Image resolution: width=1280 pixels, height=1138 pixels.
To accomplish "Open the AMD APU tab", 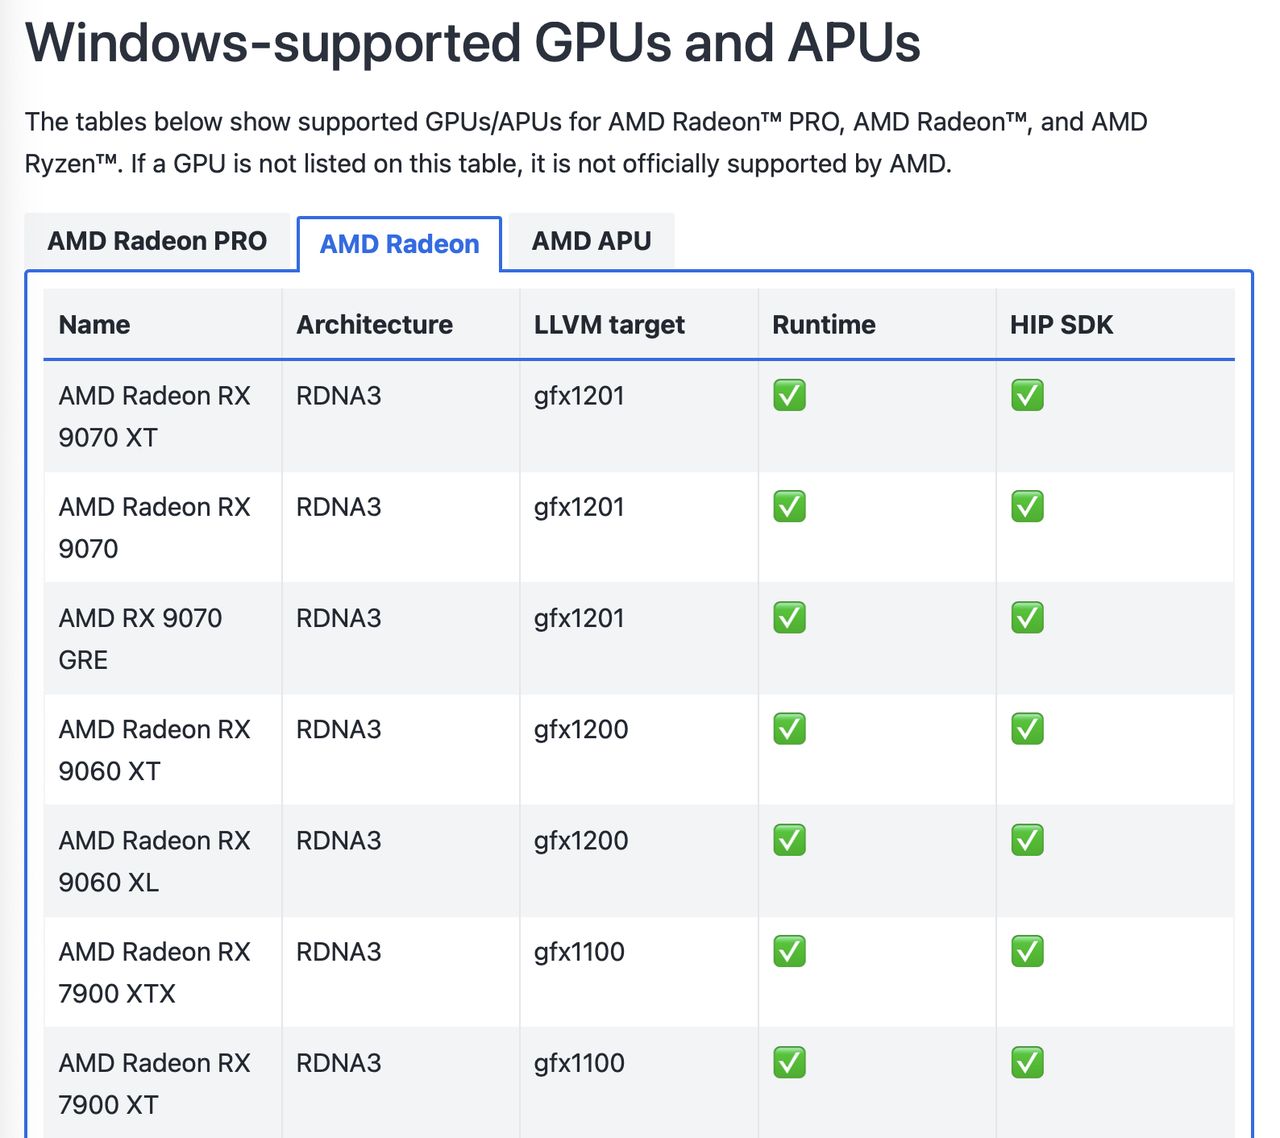I will coord(591,241).
